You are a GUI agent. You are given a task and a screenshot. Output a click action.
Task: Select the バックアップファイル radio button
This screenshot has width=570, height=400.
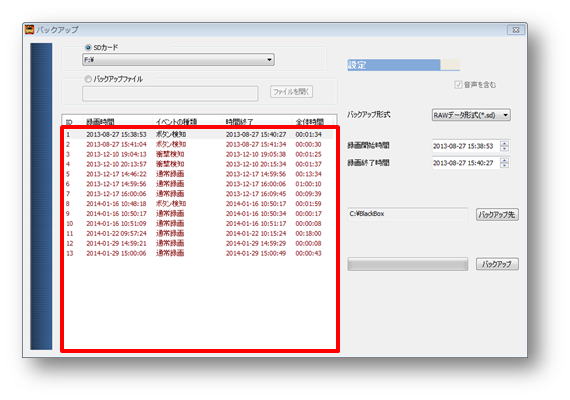(88, 79)
